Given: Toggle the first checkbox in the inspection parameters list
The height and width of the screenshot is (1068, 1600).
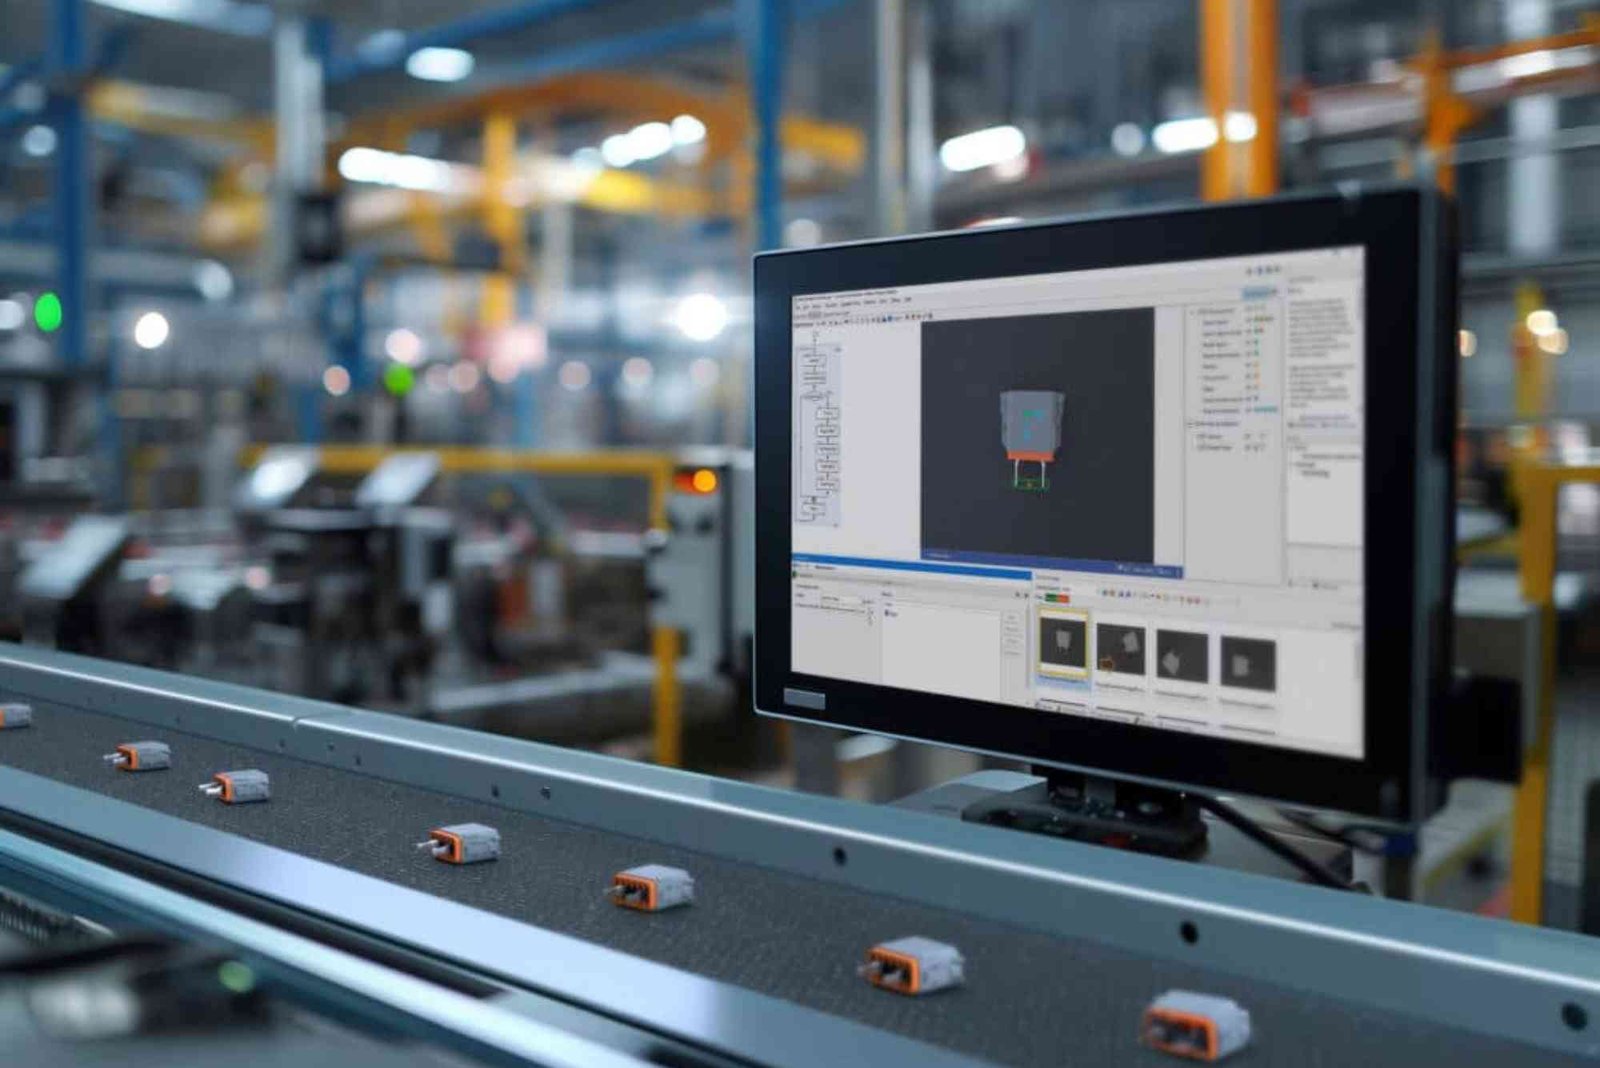Looking at the screenshot, I should click(1247, 321).
